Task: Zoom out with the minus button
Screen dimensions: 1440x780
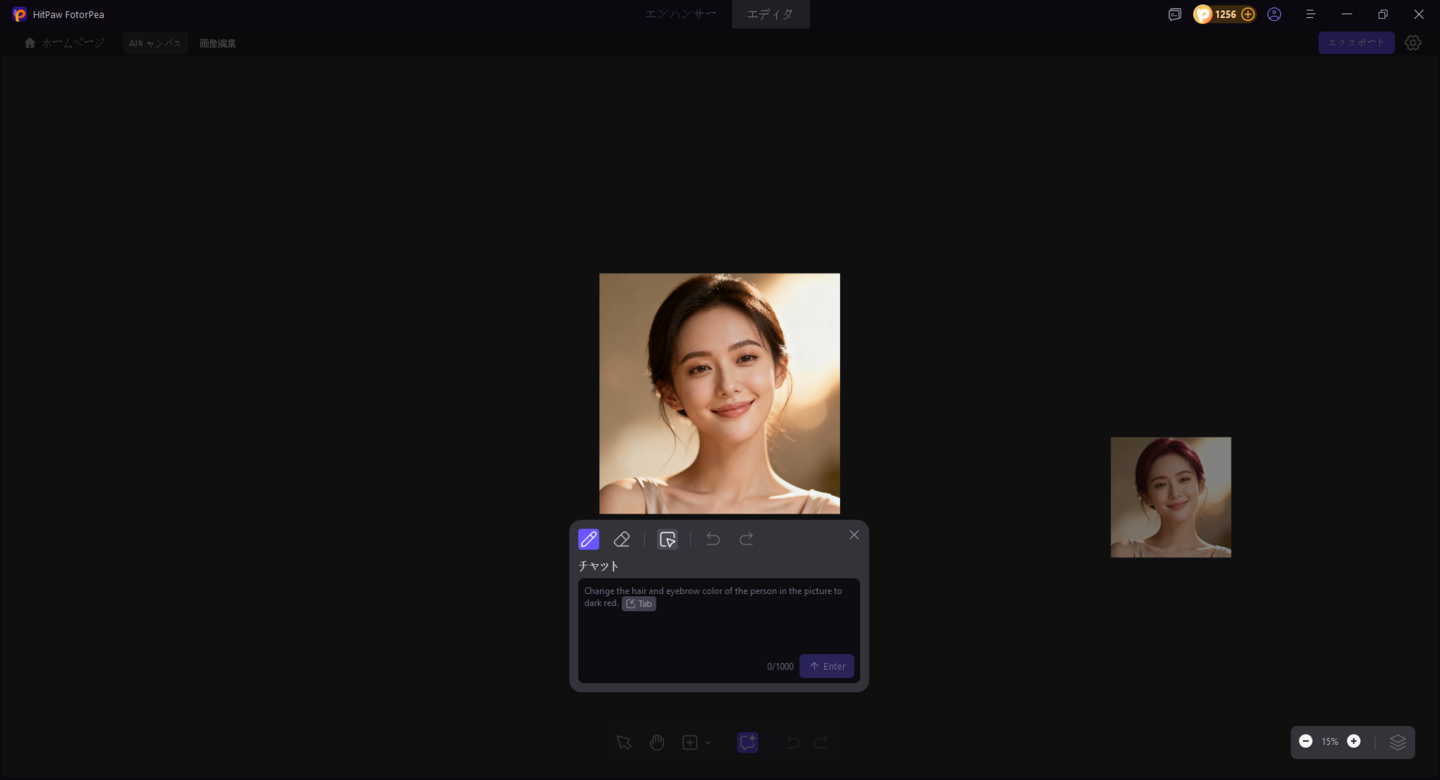Action: pos(1305,741)
